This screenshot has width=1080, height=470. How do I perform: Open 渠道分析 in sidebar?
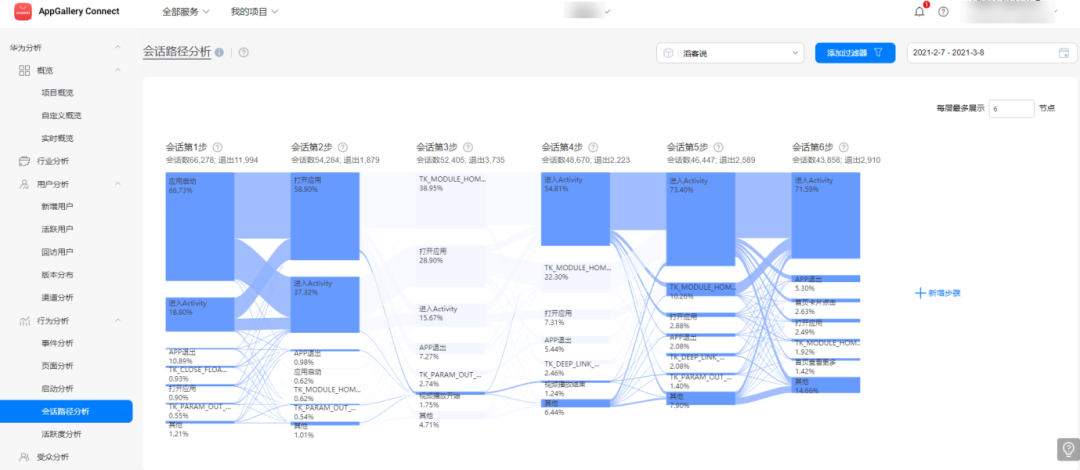(x=57, y=298)
